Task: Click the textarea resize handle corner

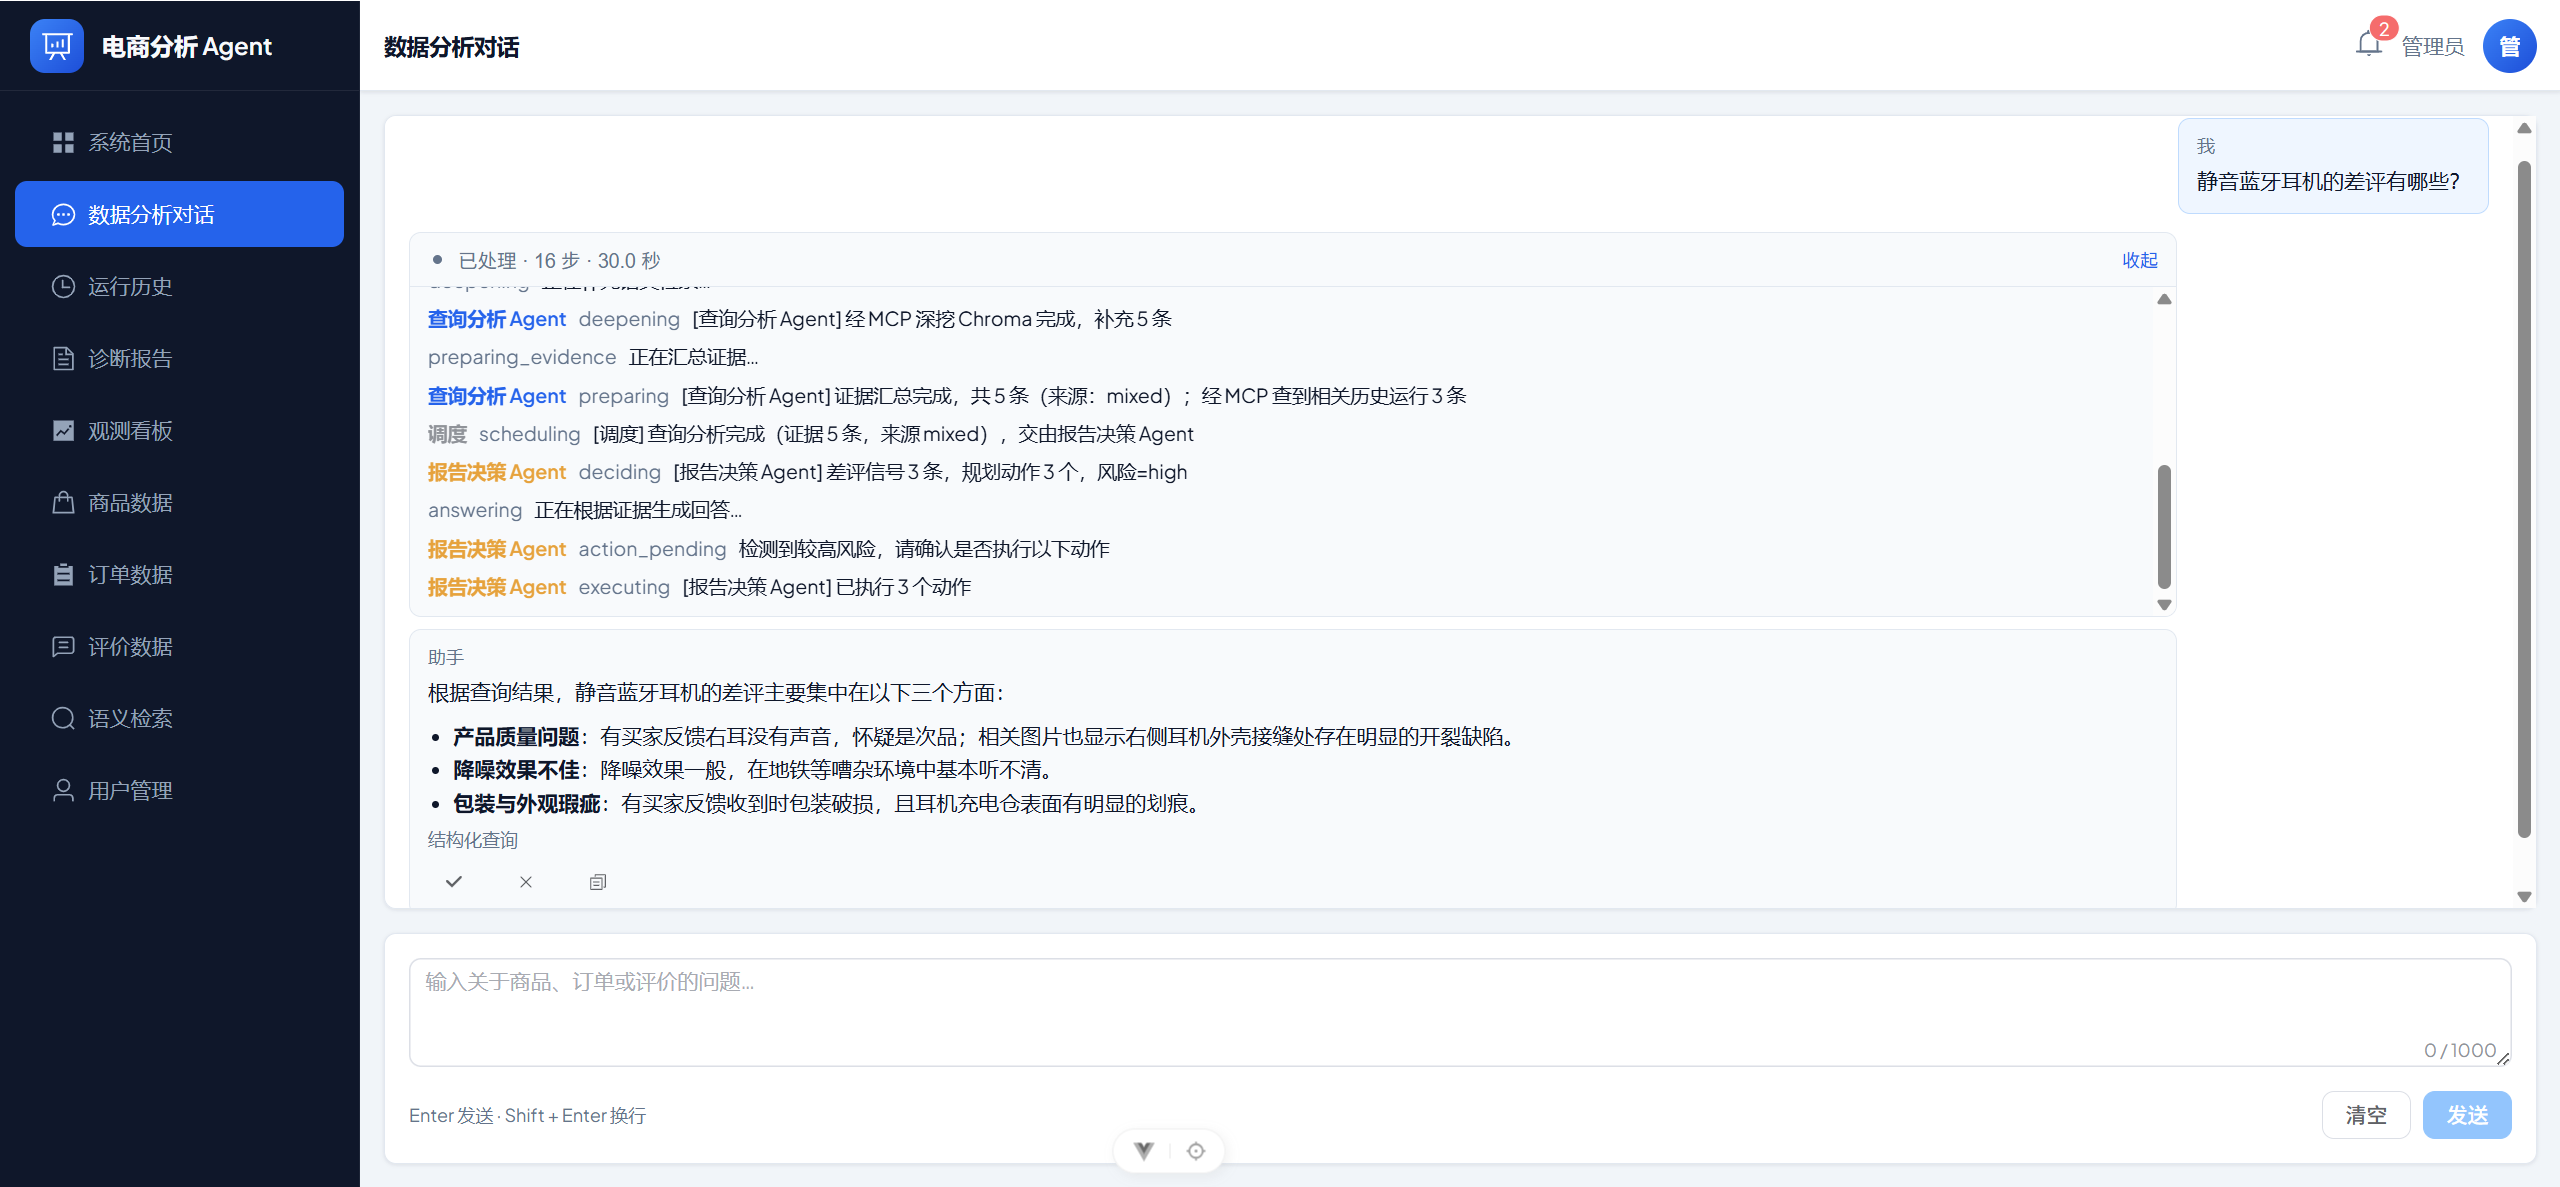Action: [x=2503, y=1058]
